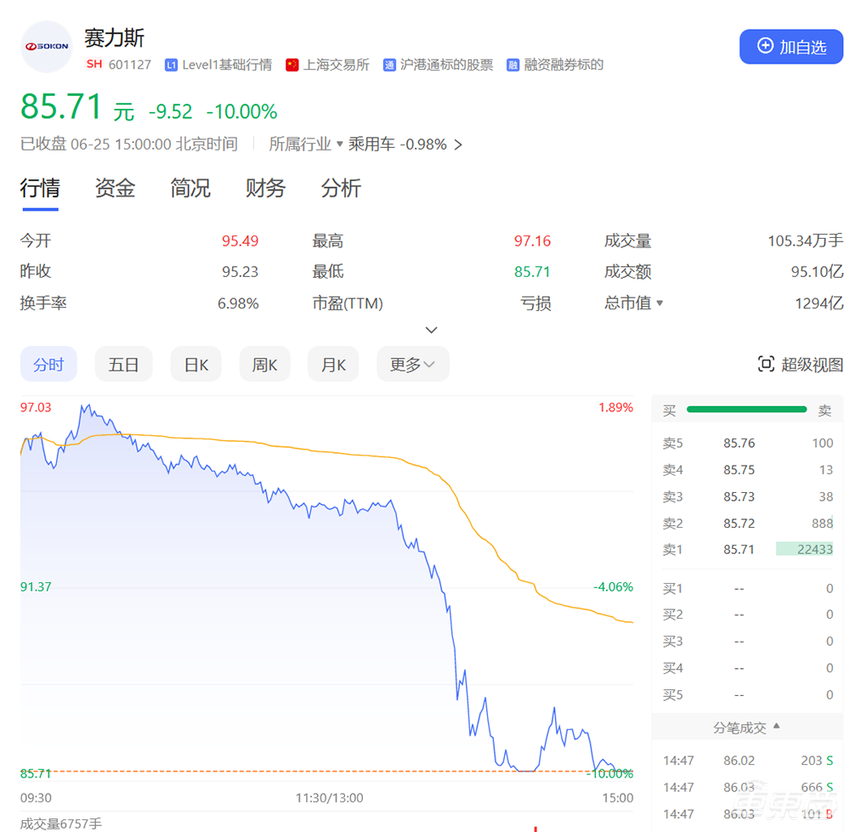Switch to the 资金 tab
850x832 pixels.
pyautogui.click(x=114, y=188)
